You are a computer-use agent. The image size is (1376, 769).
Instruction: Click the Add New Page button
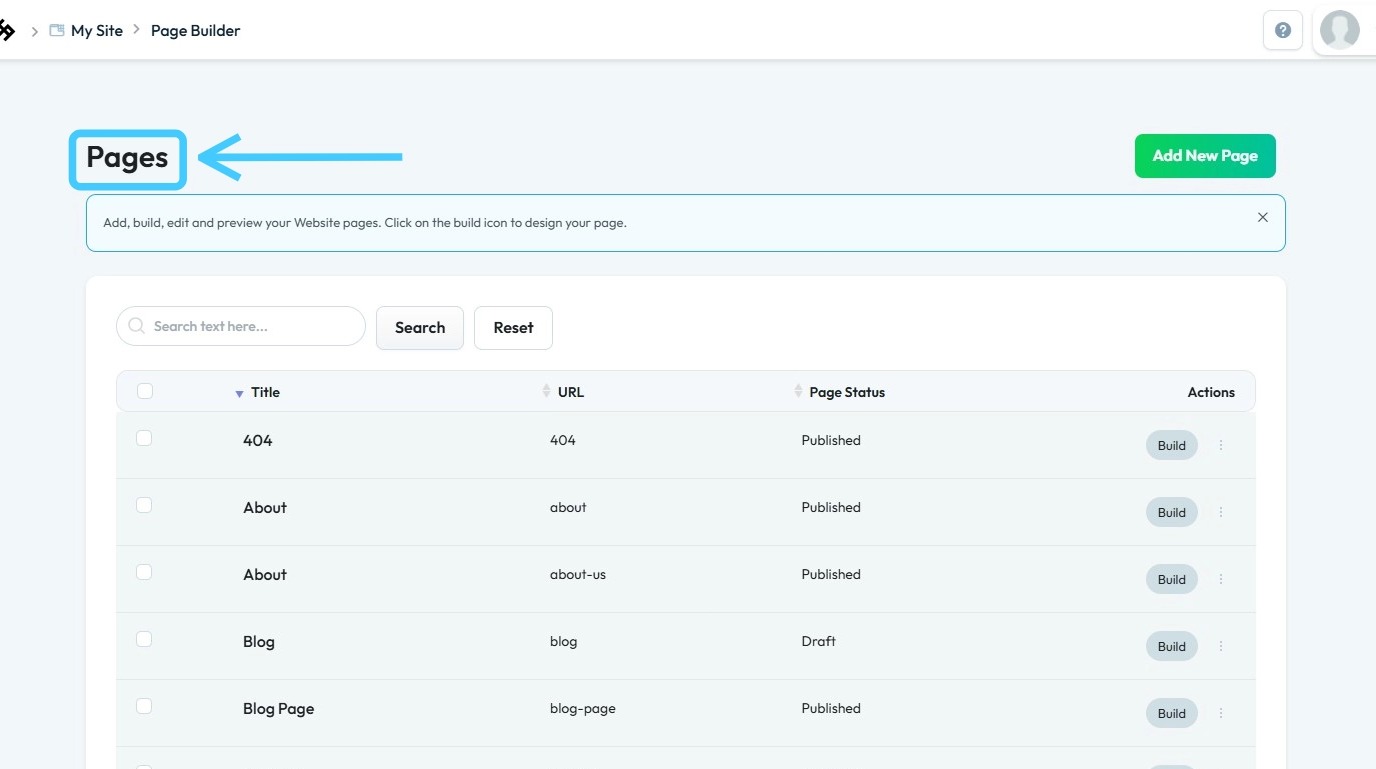1205,156
